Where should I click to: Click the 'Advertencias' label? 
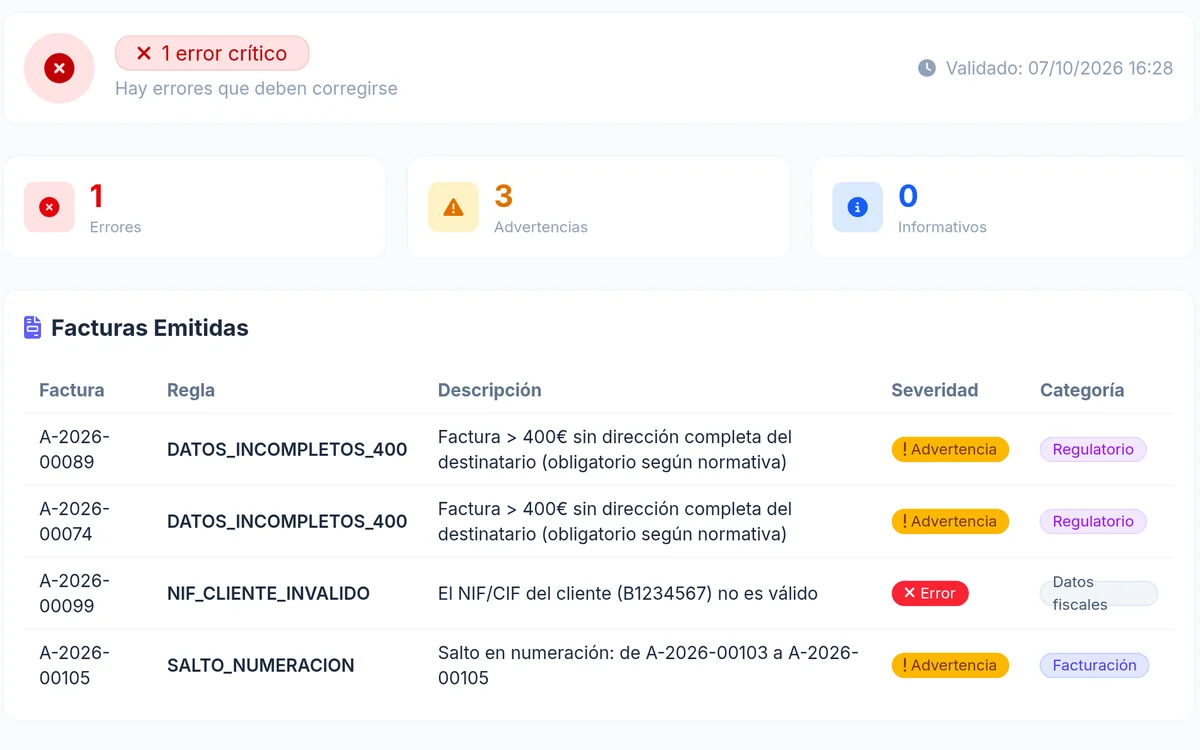541,227
